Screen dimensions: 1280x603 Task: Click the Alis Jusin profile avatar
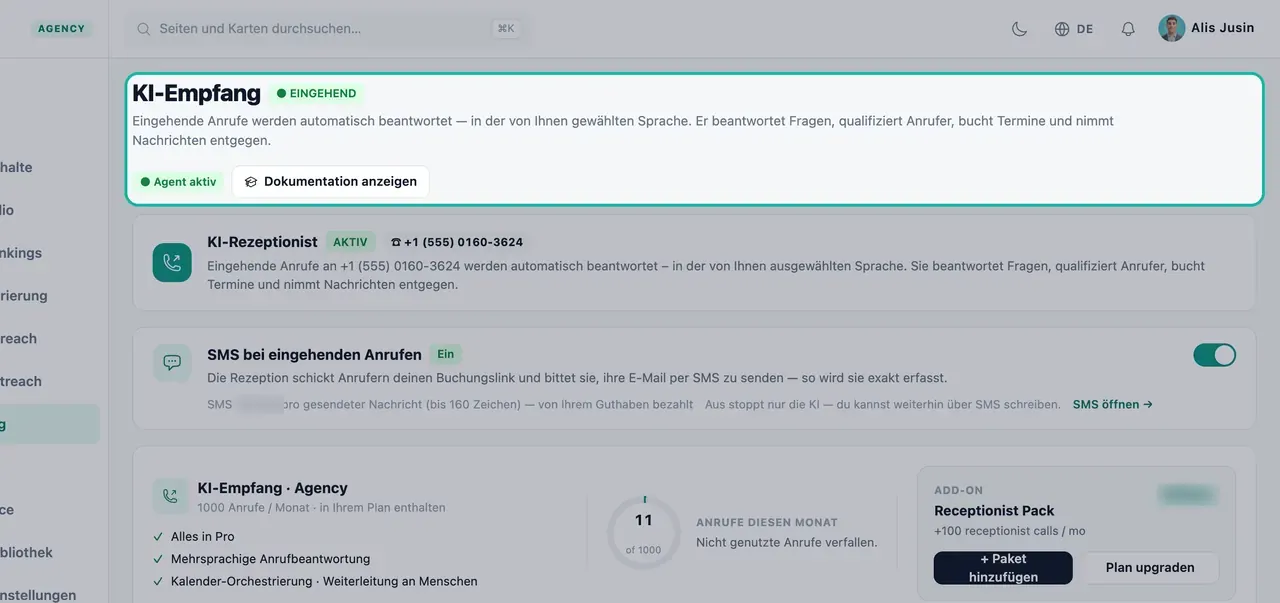pyautogui.click(x=1172, y=28)
